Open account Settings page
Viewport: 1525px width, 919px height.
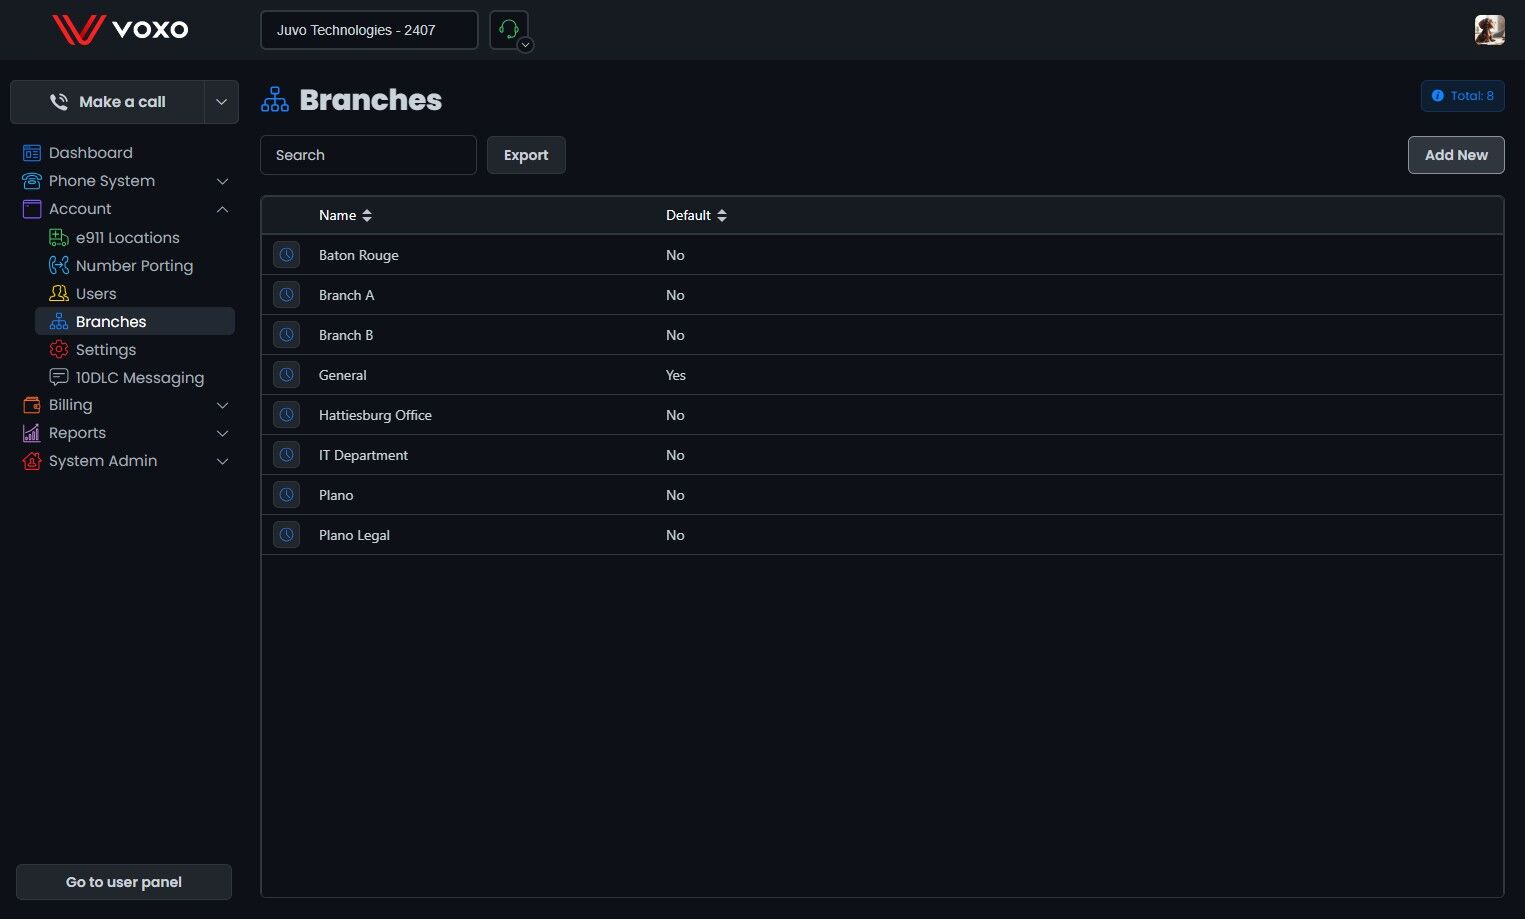(106, 350)
